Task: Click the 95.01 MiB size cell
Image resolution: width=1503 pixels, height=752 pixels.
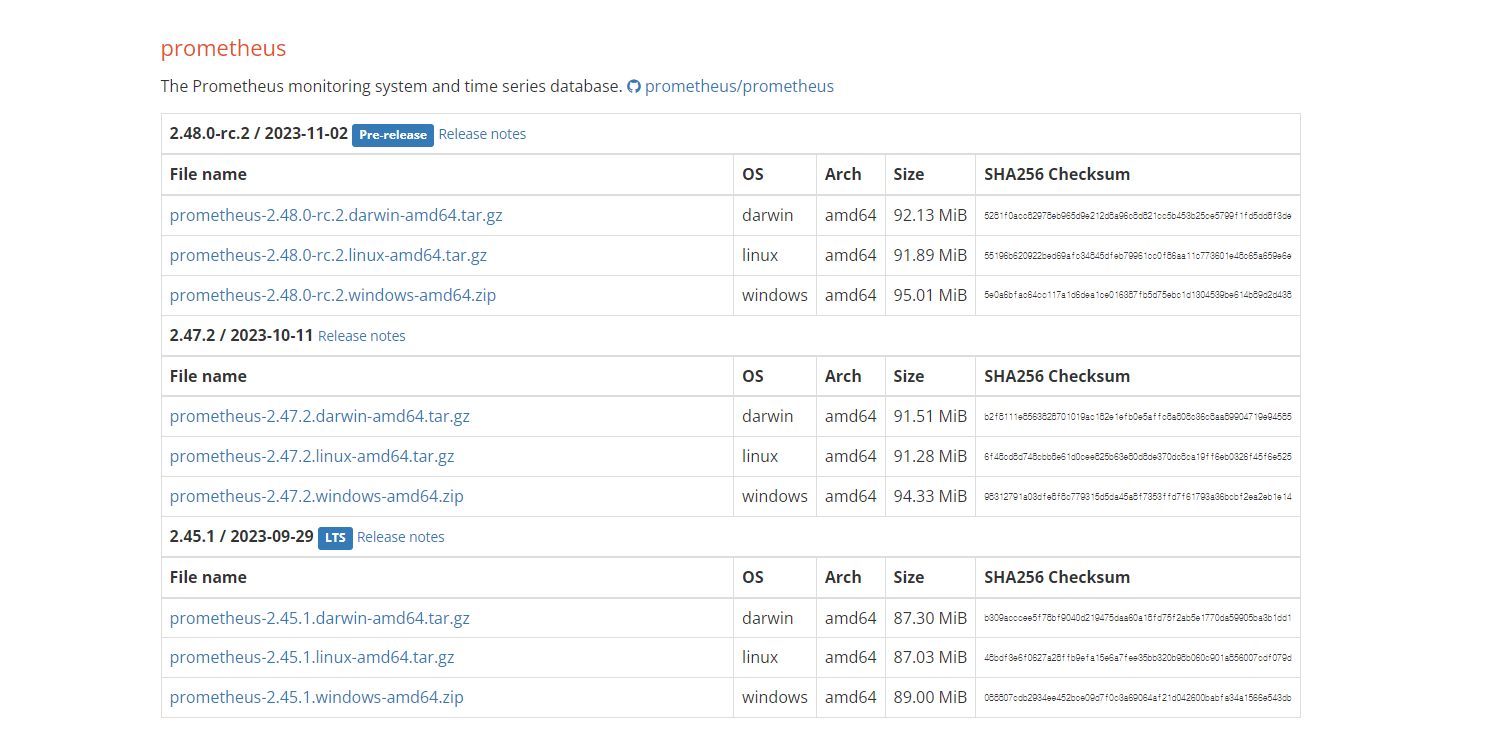Action: coord(930,295)
